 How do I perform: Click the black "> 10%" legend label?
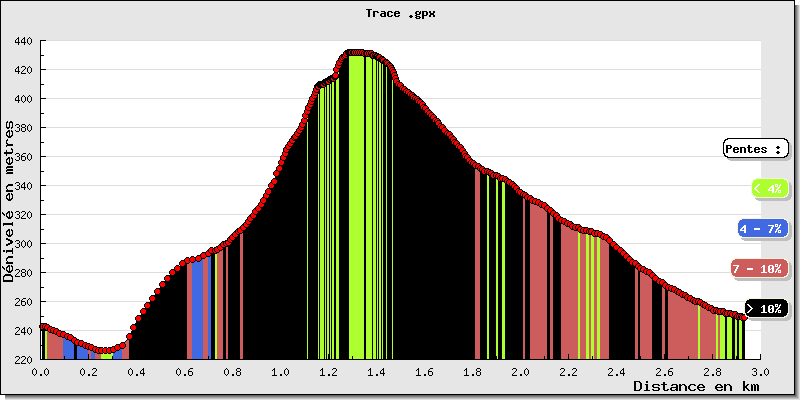(767, 309)
